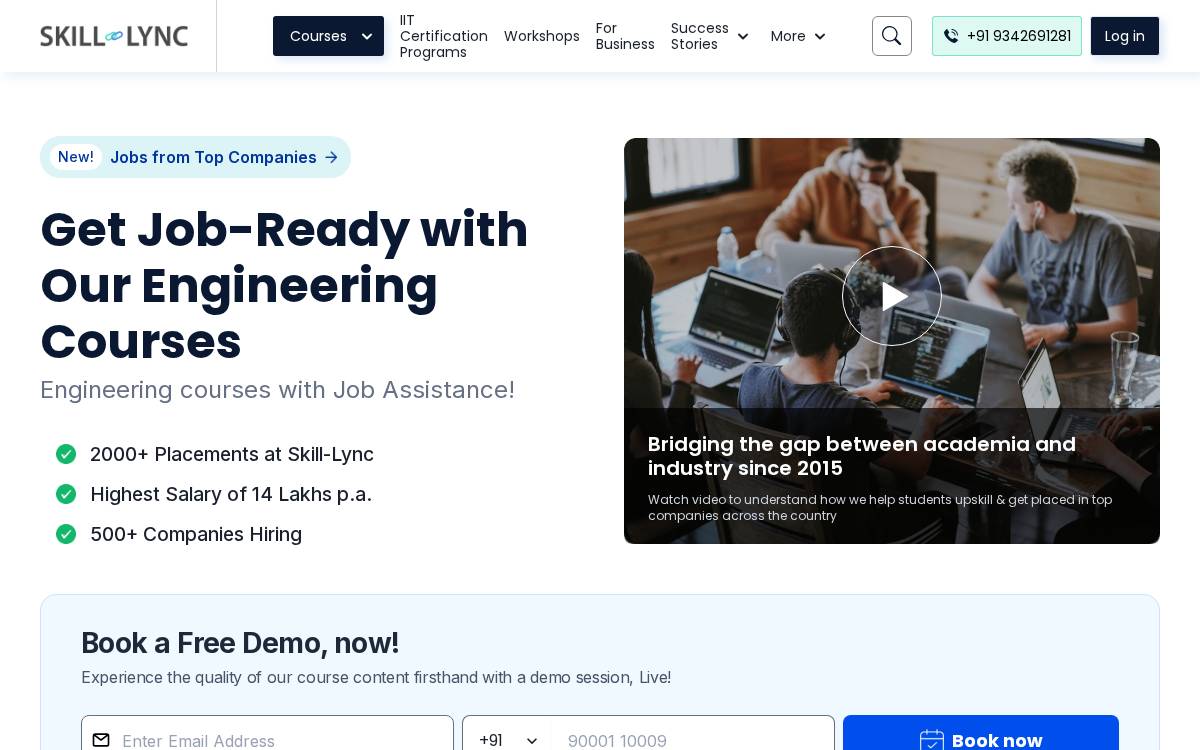Click the 'Book a Free Demo, now!' heading
Viewport: 1200px width, 750px height.
(x=240, y=643)
